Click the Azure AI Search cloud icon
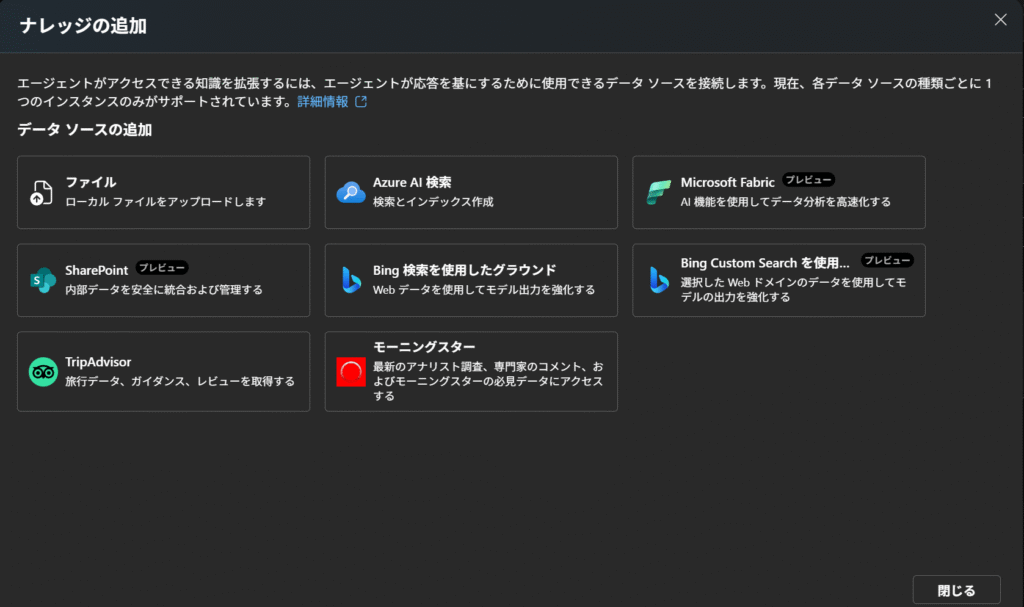Screen dimensions: 1024x607 pos(351,193)
